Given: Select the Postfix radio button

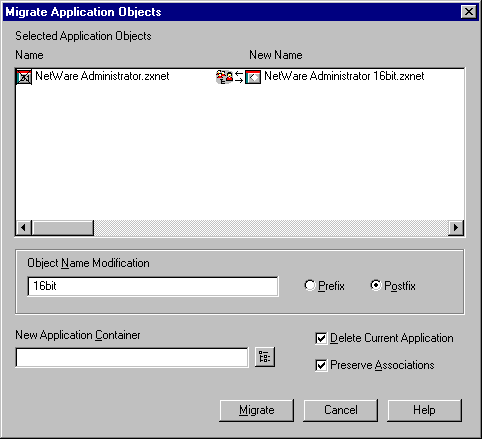Looking at the screenshot, I should (x=376, y=286).
